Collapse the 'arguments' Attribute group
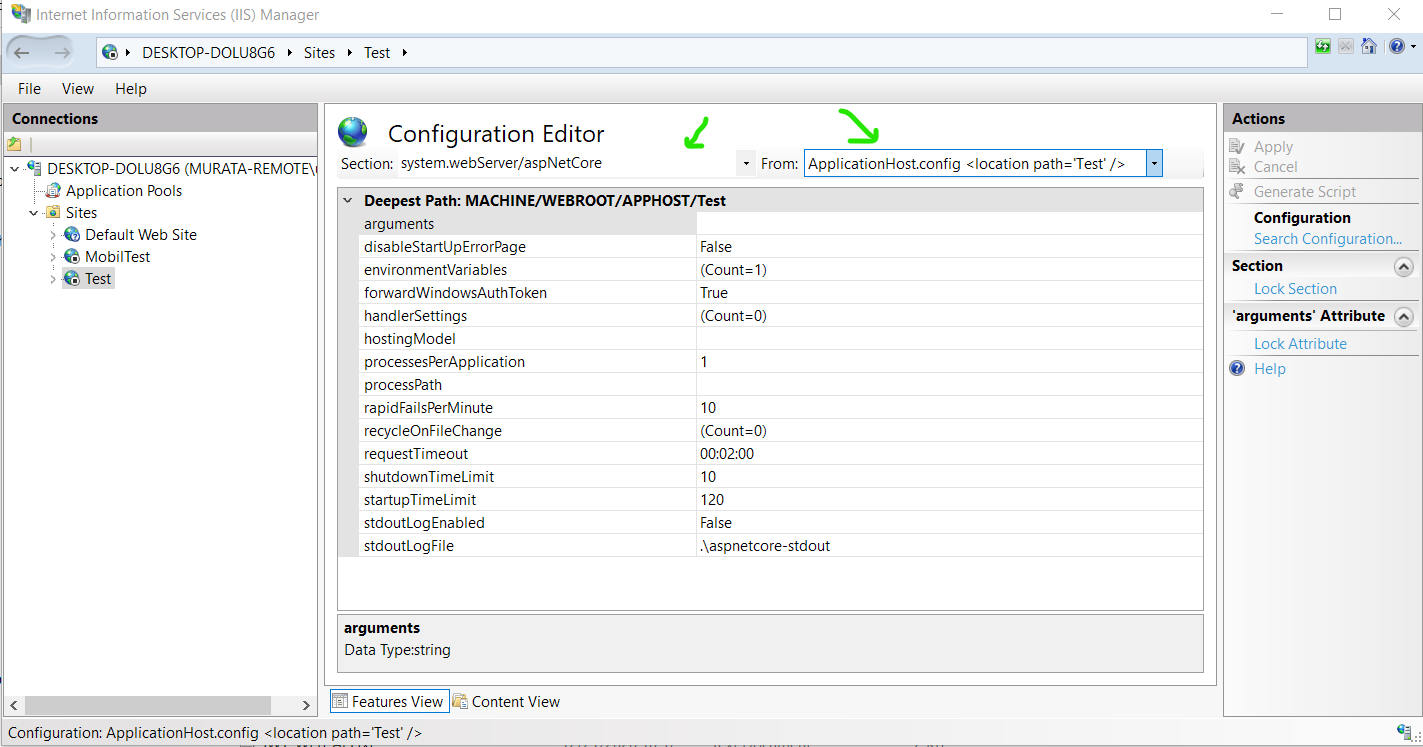 coord(1404,316)
